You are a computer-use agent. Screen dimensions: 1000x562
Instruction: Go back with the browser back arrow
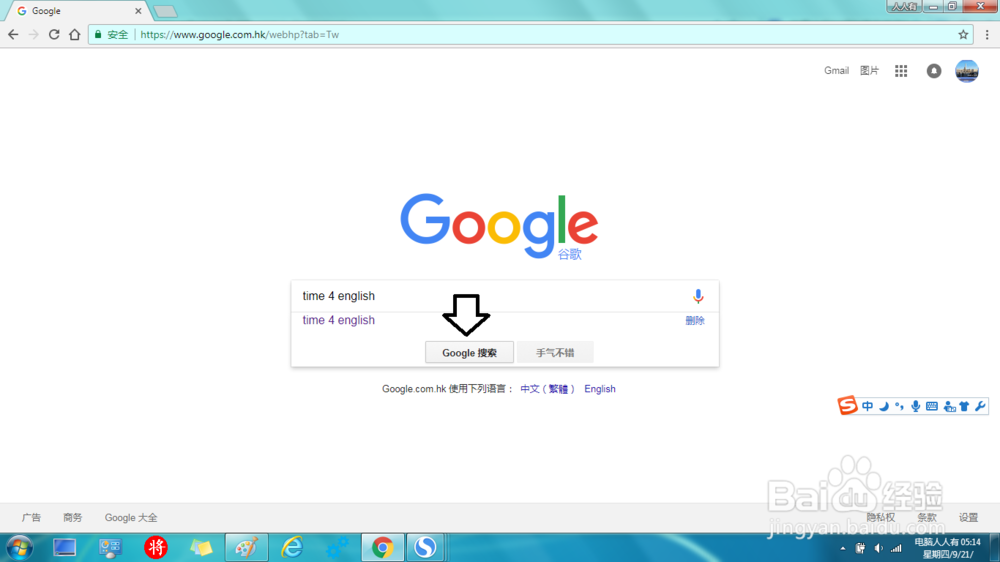pos(13,34)
